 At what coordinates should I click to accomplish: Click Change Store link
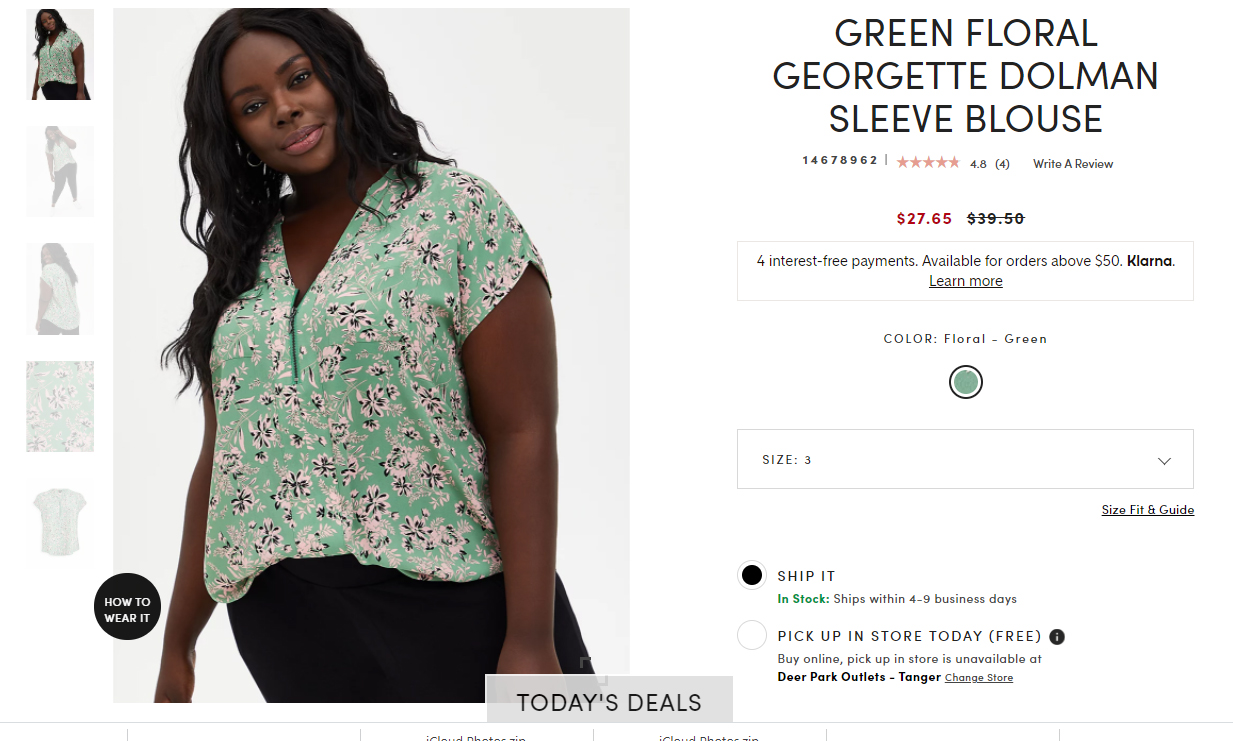(x=978, y=678)
